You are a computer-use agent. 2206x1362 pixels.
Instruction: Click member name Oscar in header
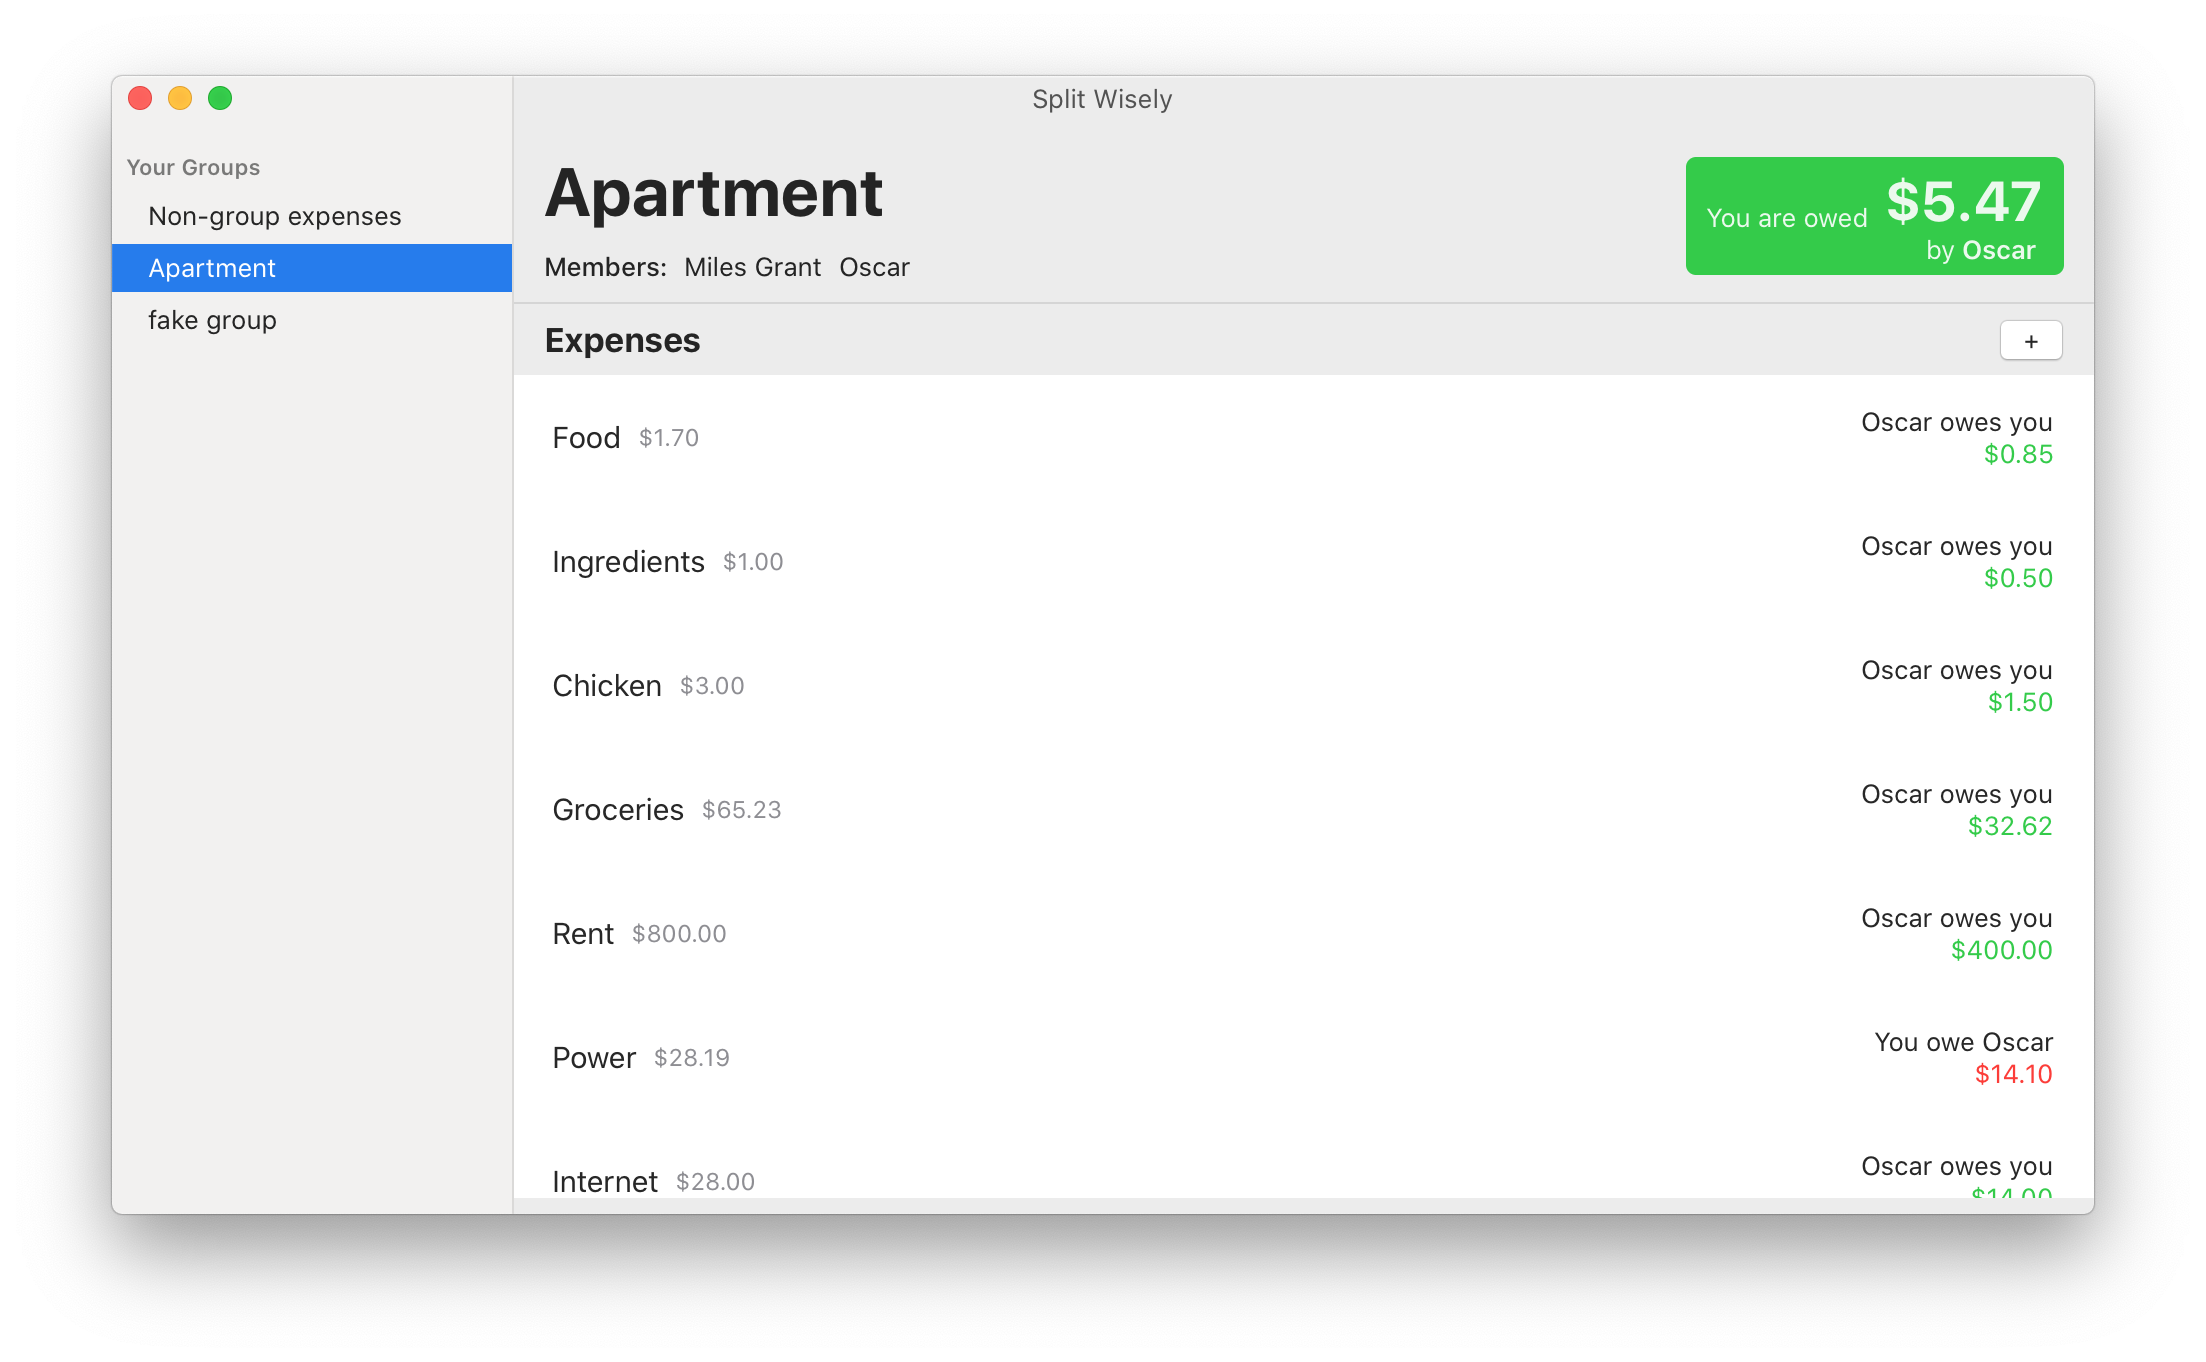[874, 267]
